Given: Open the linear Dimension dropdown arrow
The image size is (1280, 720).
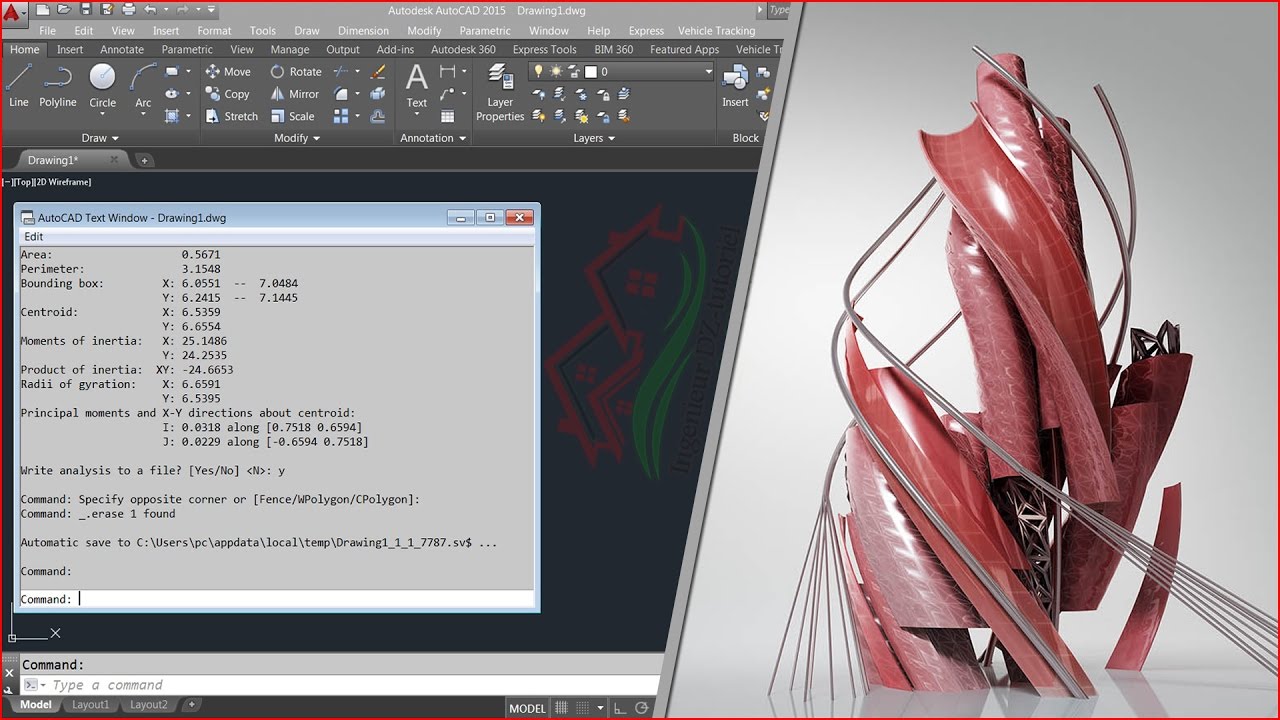Looking at the screenshot, I should click(x=464, y=72).
